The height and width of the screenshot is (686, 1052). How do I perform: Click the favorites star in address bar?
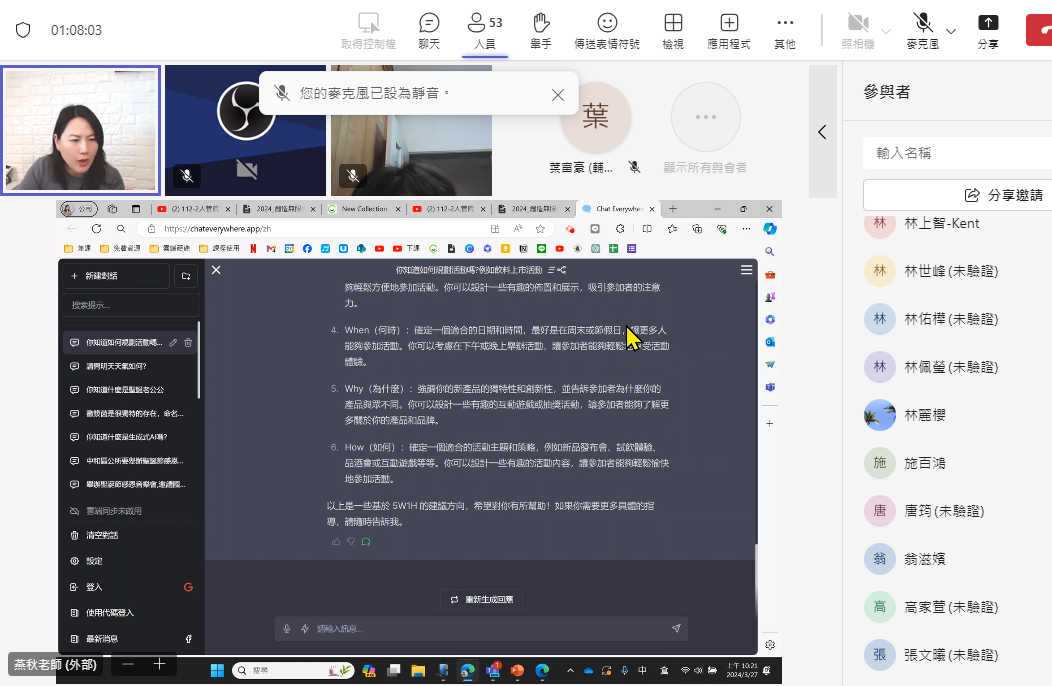click(x=540, y=229)
